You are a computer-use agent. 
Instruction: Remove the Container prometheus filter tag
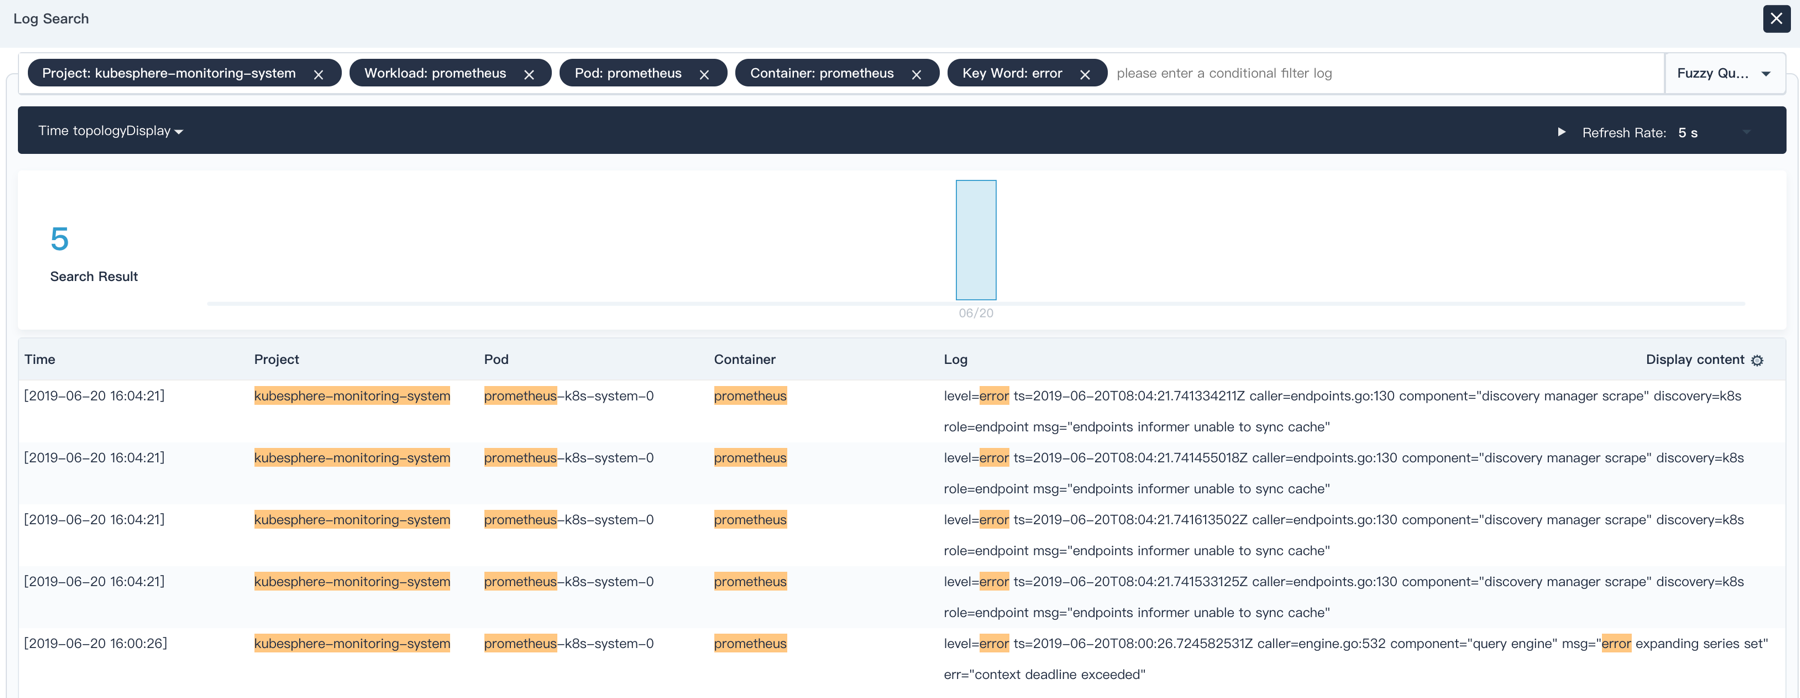(916, 74)
